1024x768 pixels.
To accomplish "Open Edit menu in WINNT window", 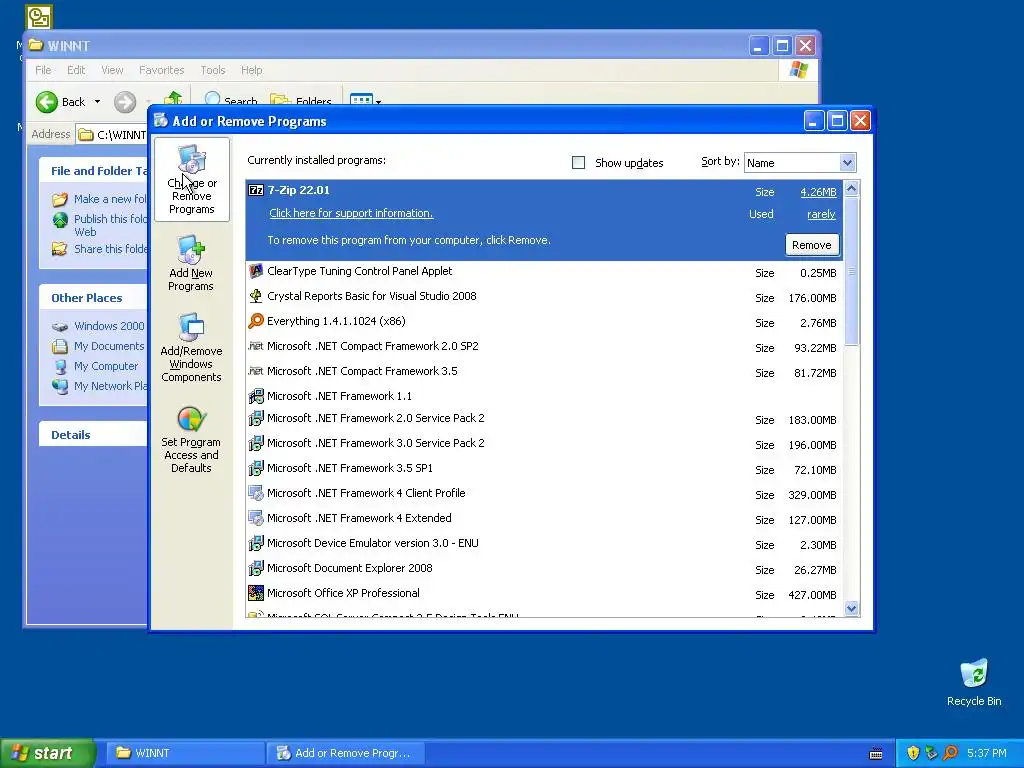I will tap(76, 70).
